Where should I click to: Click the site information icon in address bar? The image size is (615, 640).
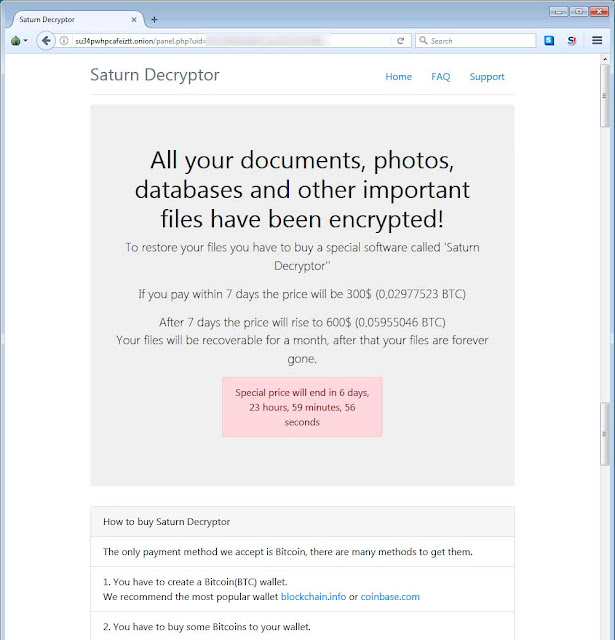(64, 41)
